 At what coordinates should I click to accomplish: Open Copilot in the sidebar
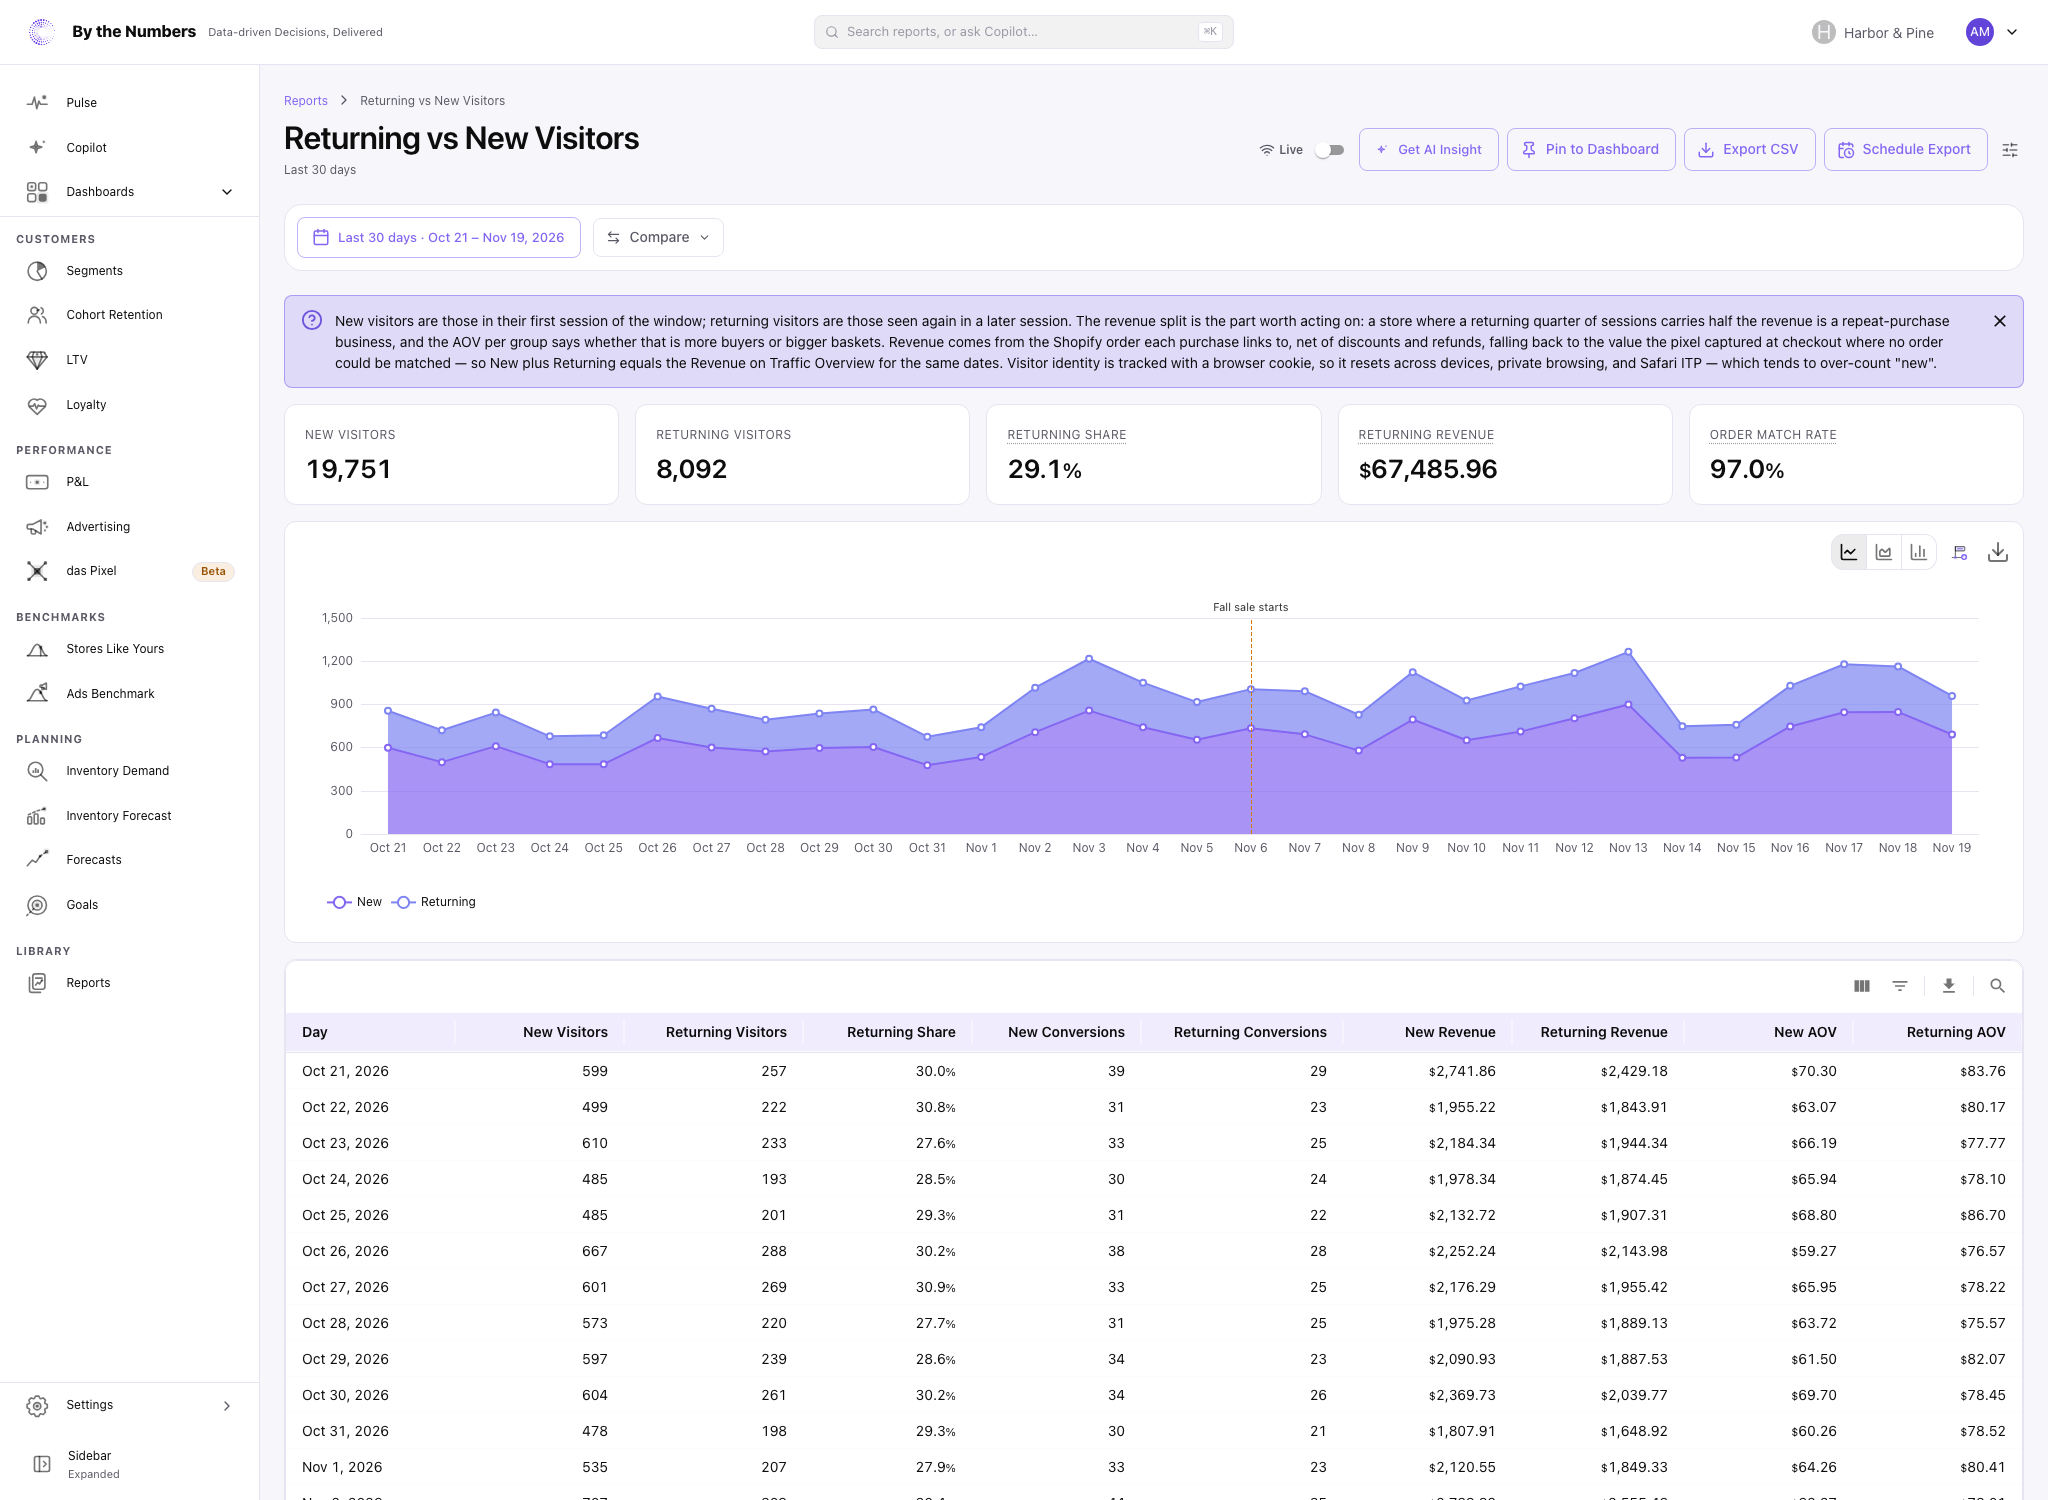coord(130,148)
